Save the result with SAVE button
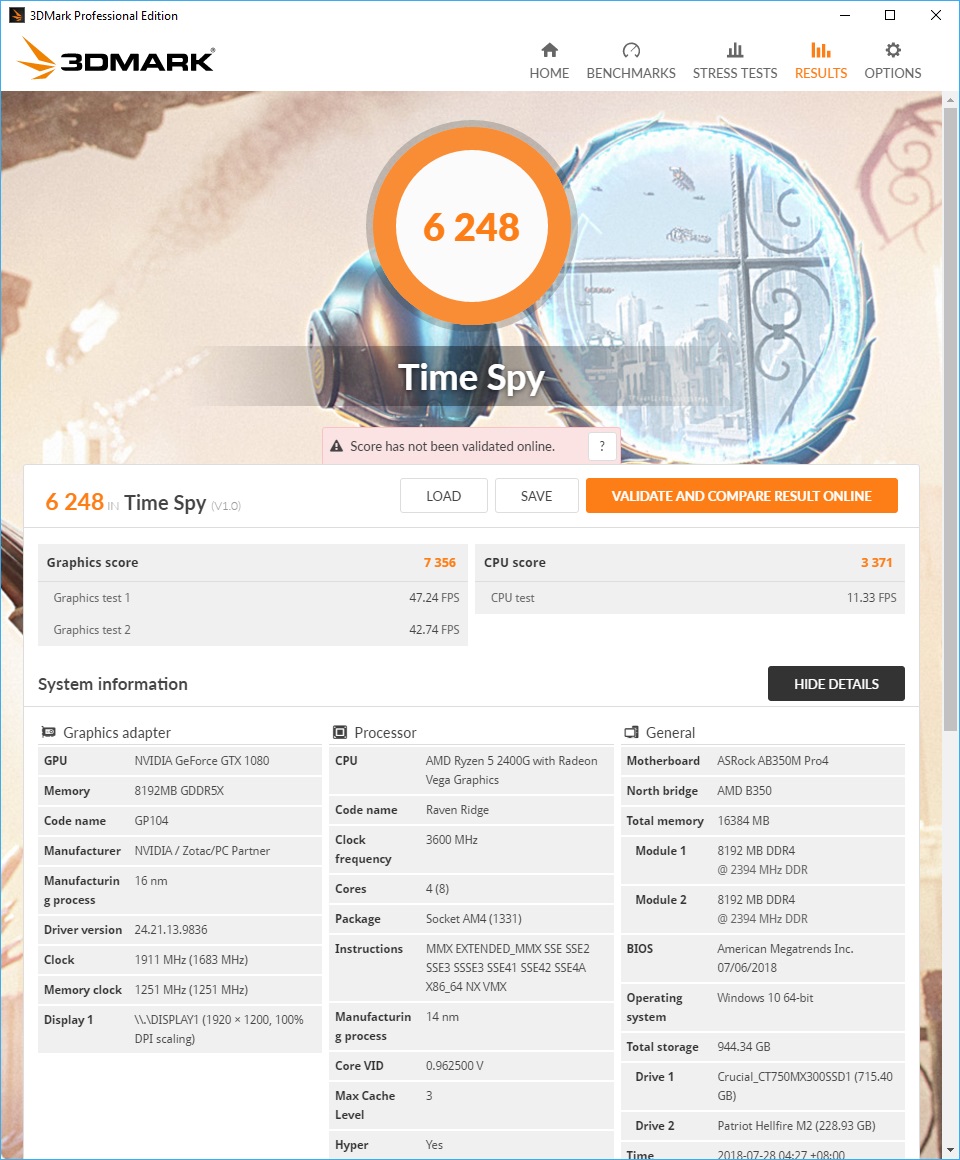 [536, 496]
